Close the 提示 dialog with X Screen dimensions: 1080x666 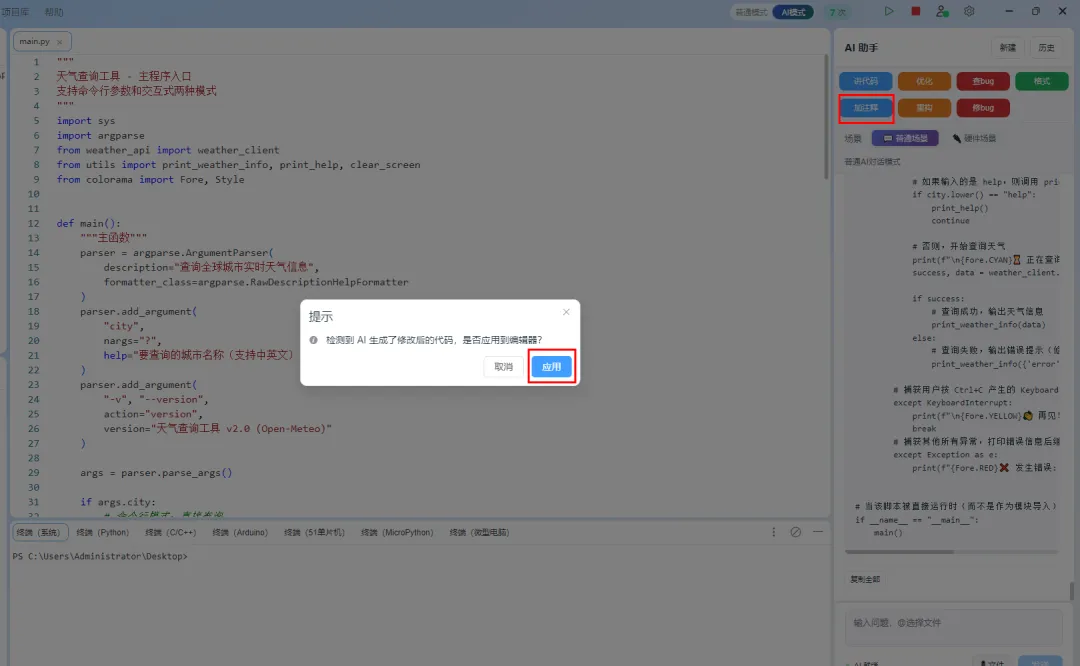(566, 312)
